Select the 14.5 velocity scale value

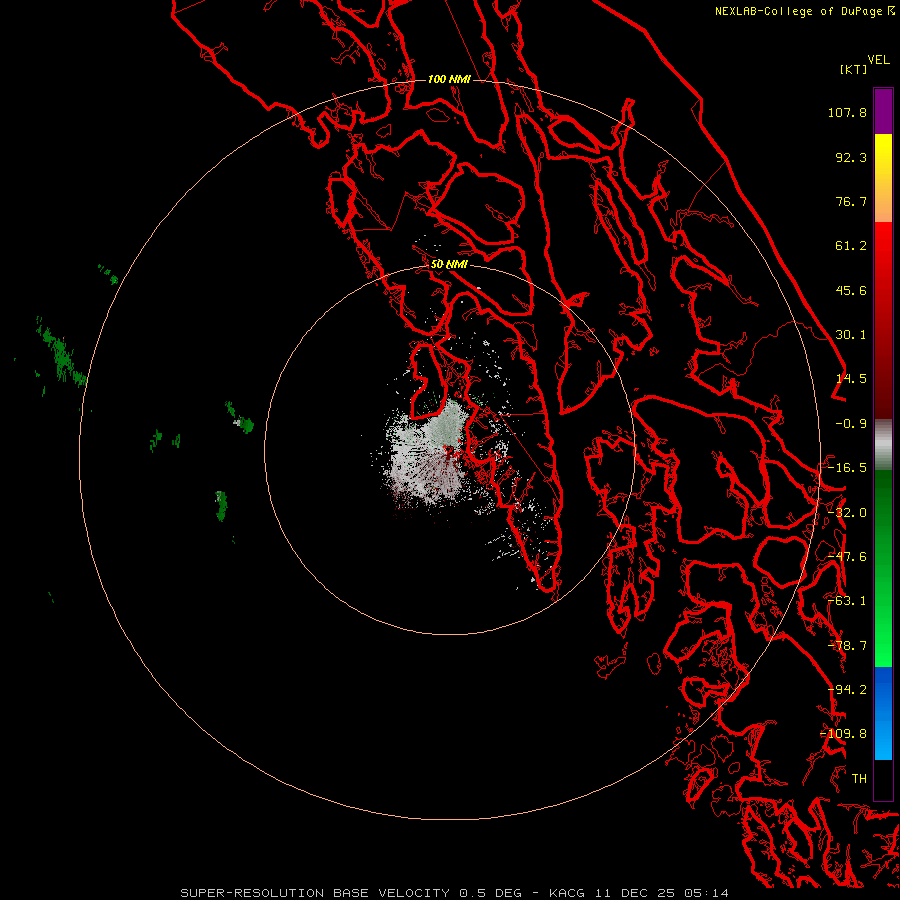(851, 379)
